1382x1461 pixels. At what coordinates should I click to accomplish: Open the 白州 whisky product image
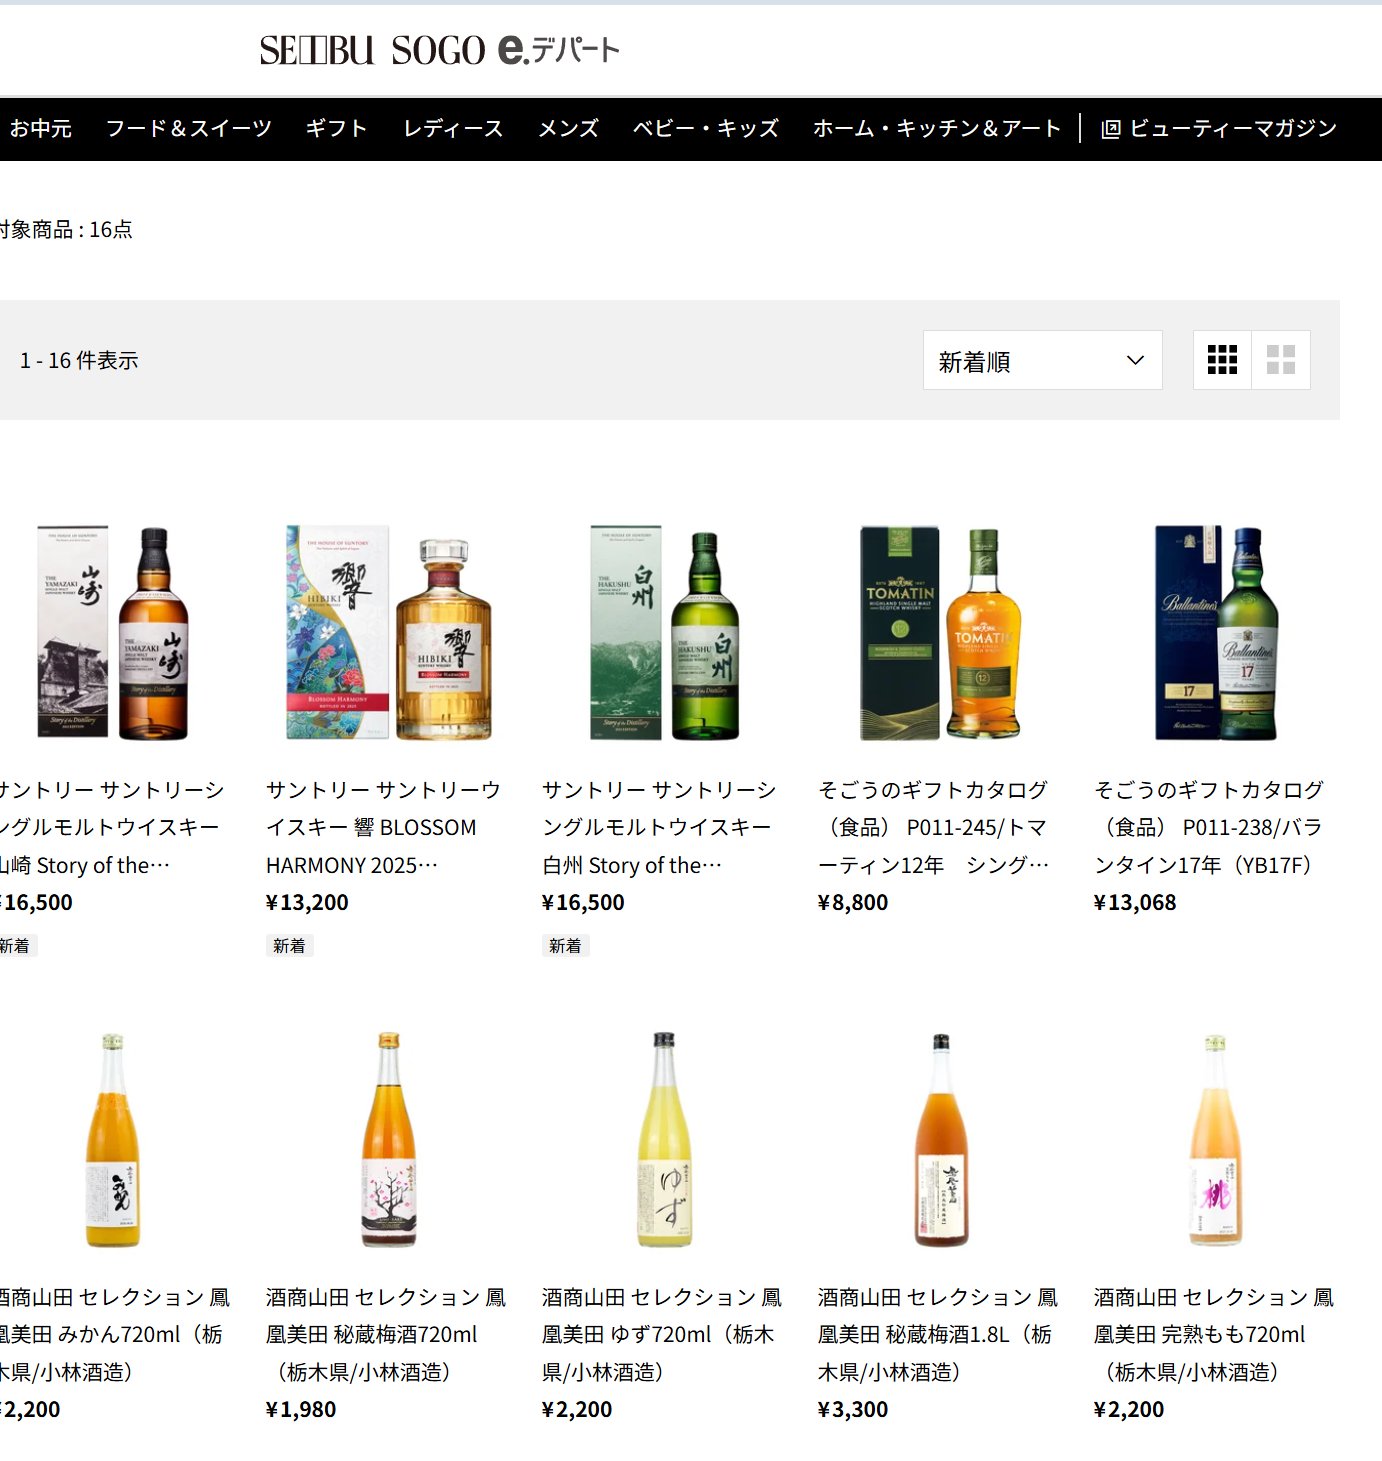(x=665, y=633)
